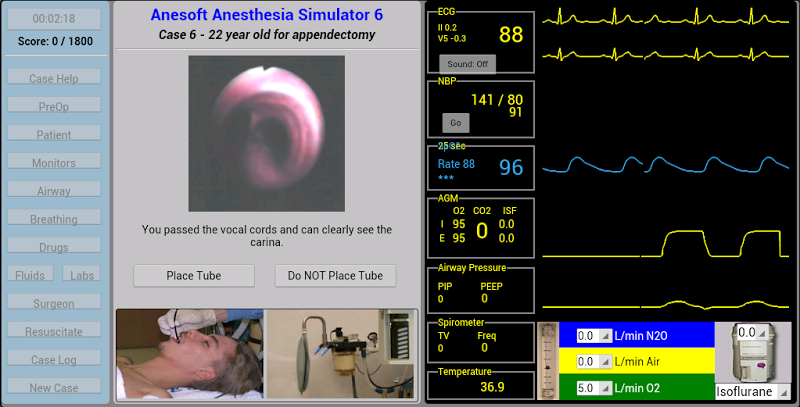This screenshot has width=800, height=407.
Task: Click the bronchoscope carina view image
Action: click(x=266, y=134)
